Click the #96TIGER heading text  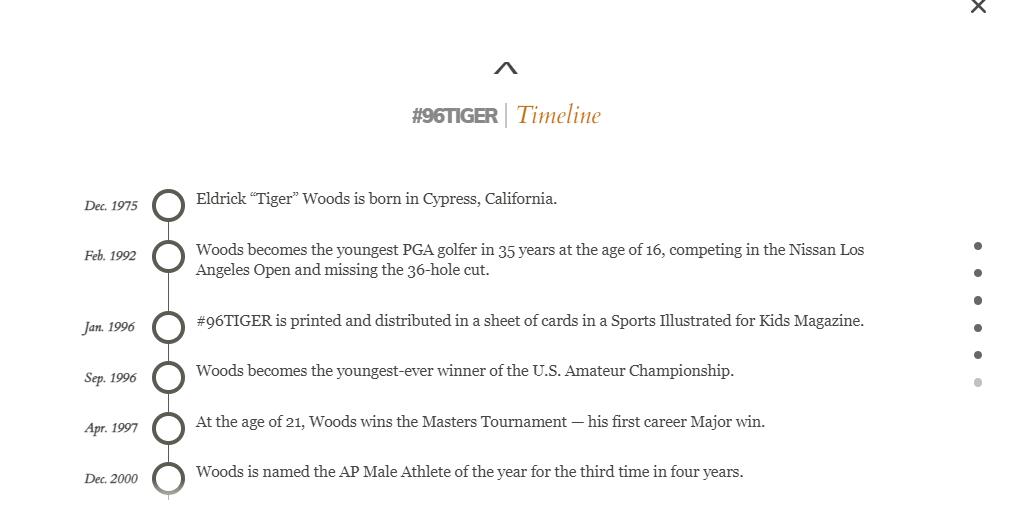(454, 116)
